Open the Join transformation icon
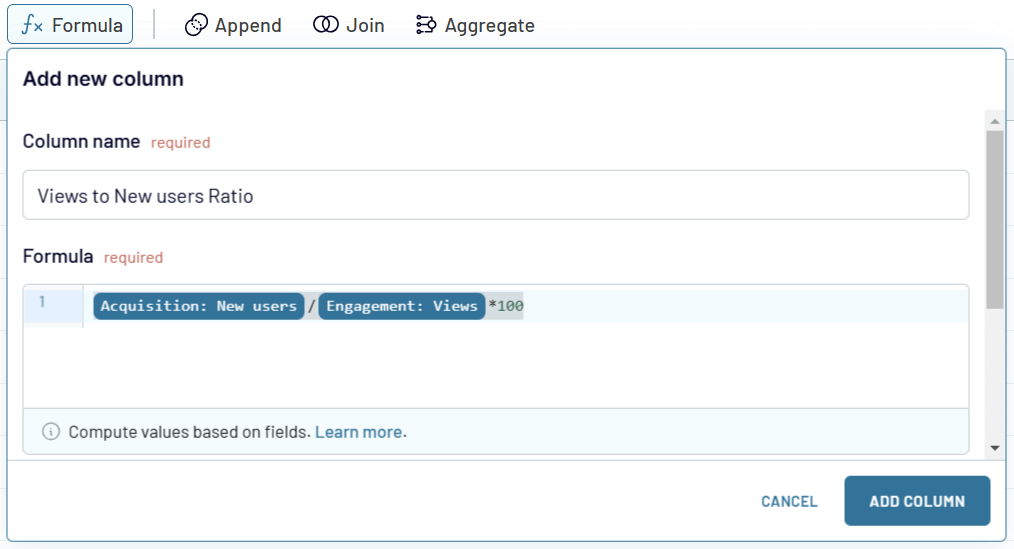Viewport: 1014px width, 549px height. (326, 25)
